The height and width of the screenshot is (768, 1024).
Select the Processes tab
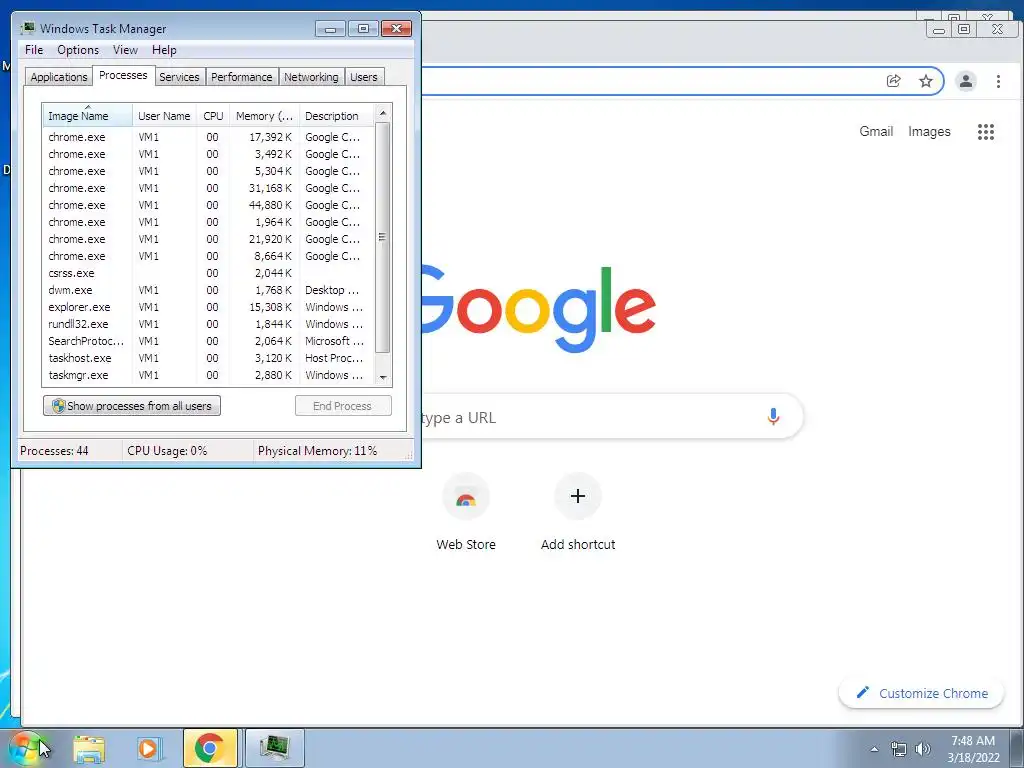[123, 75]
